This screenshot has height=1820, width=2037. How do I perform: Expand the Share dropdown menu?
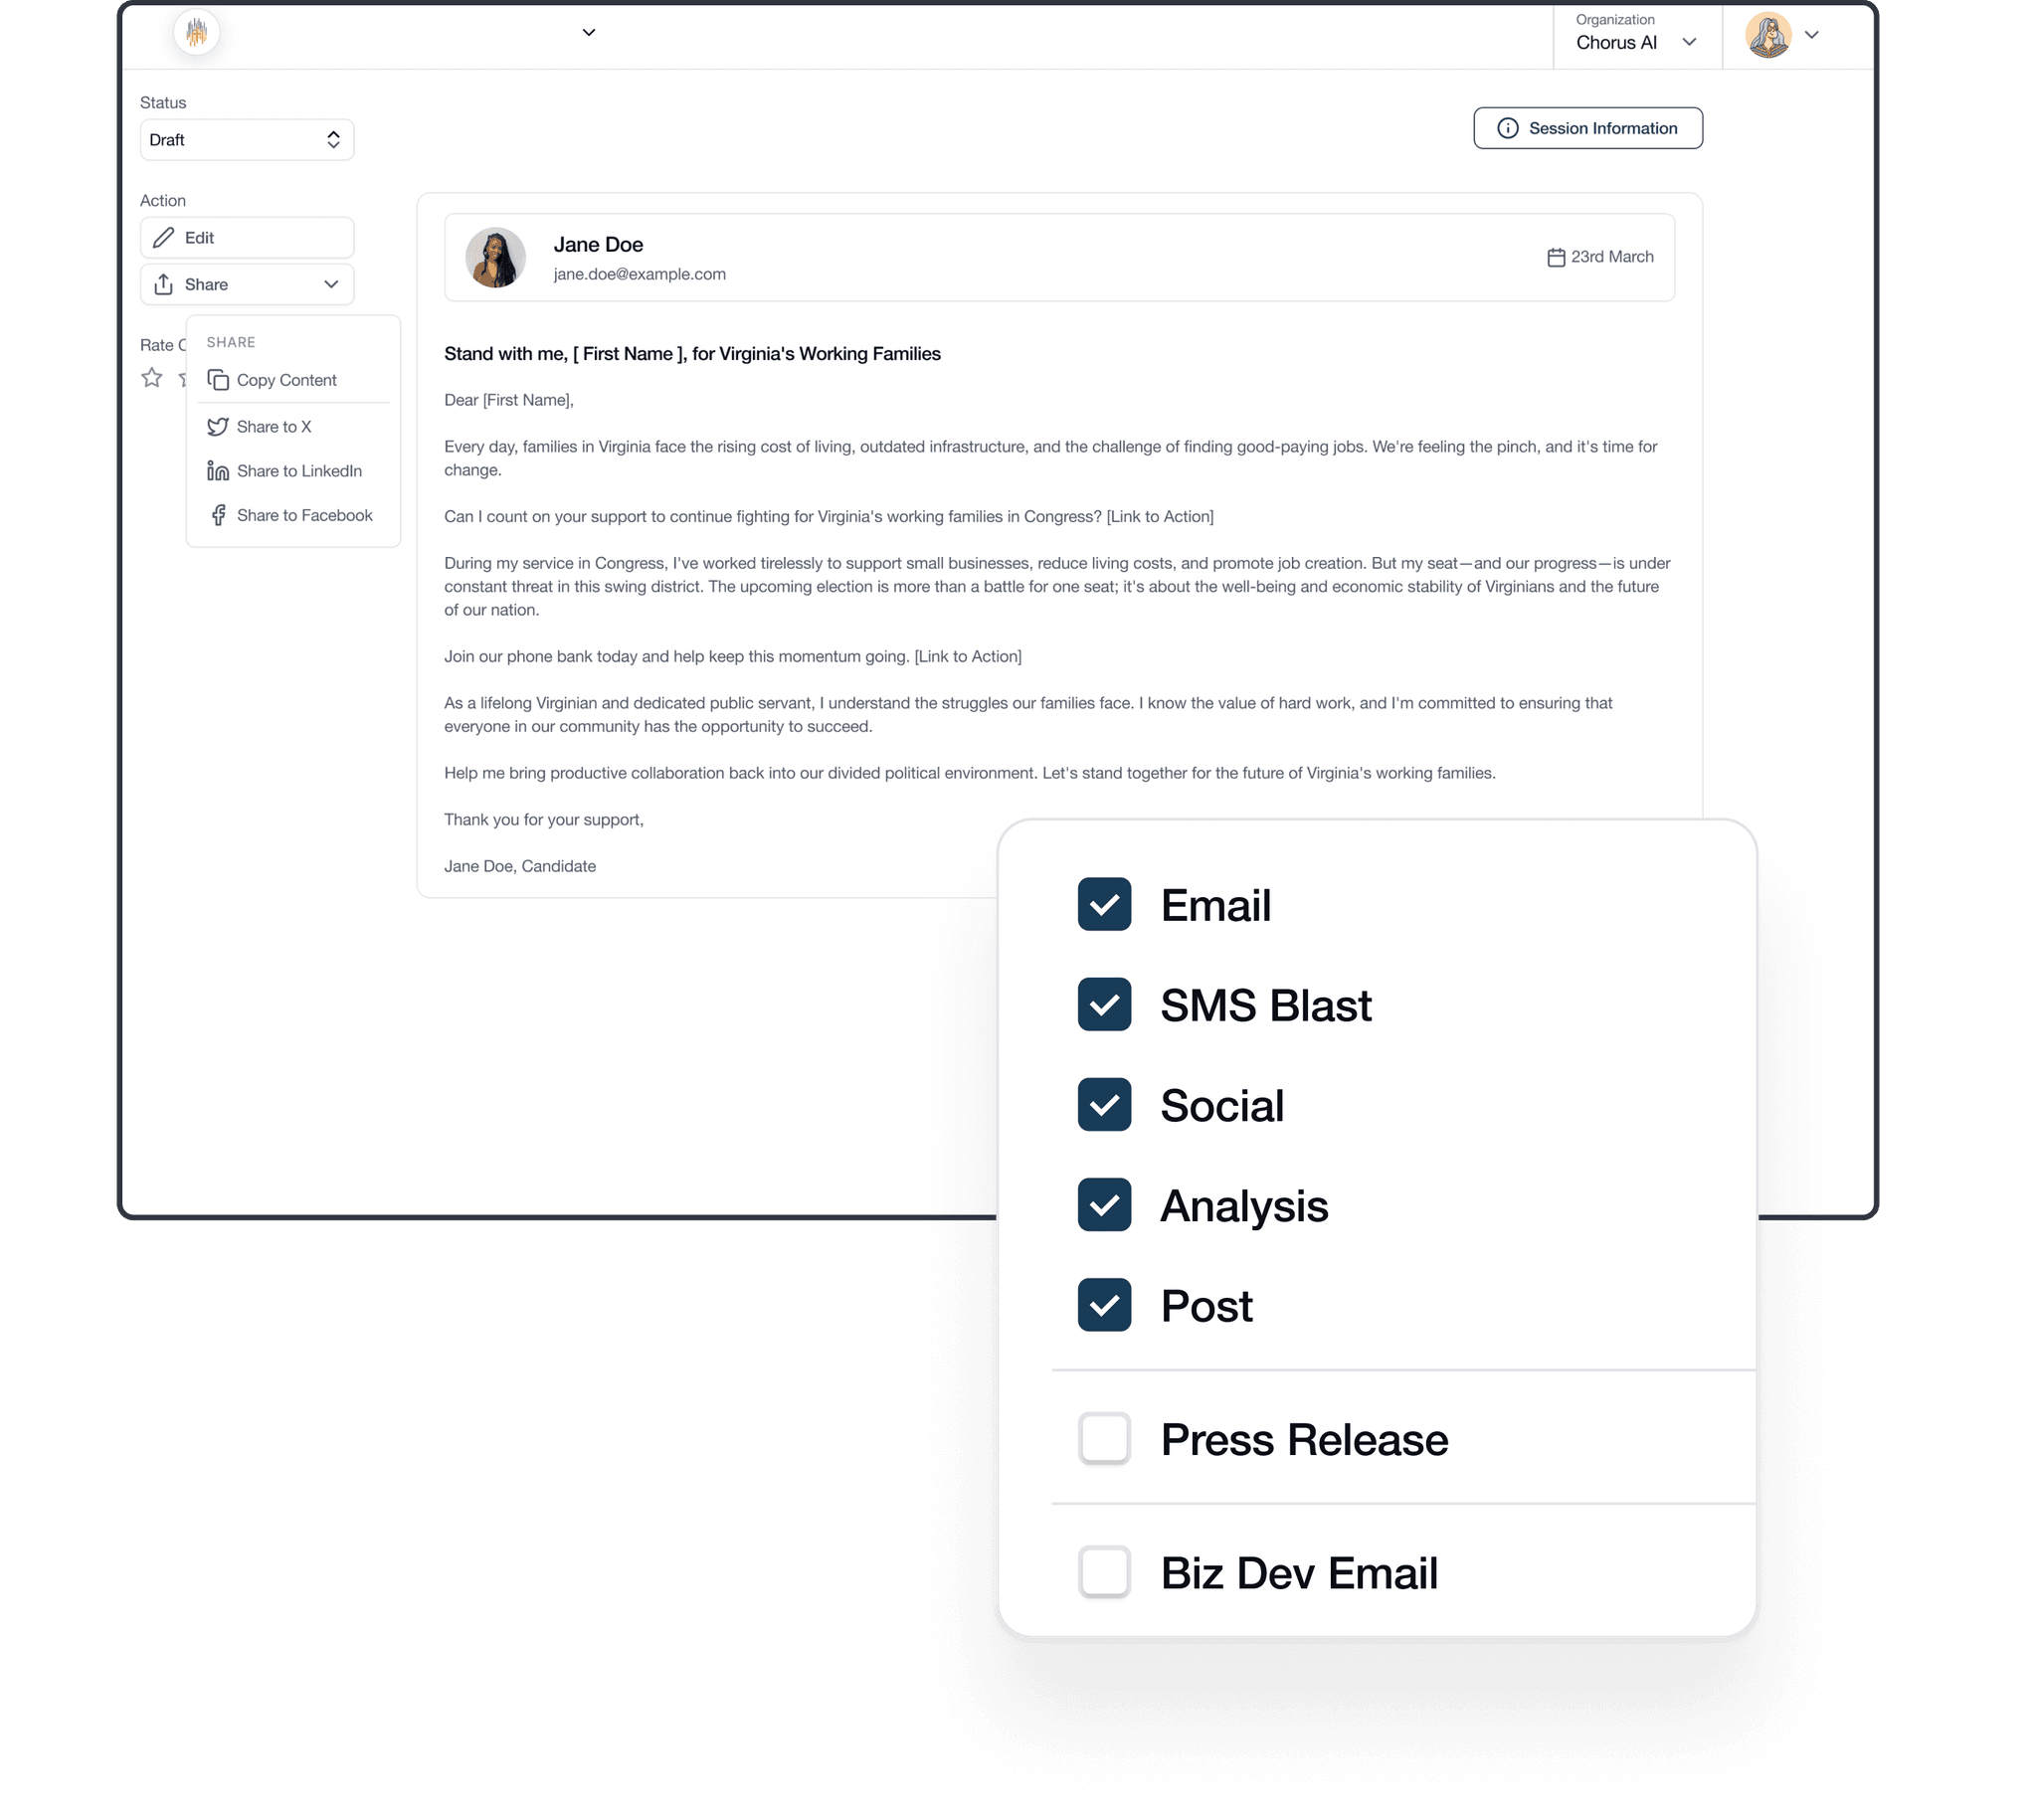pyautogui.click(x=246, y=284)
